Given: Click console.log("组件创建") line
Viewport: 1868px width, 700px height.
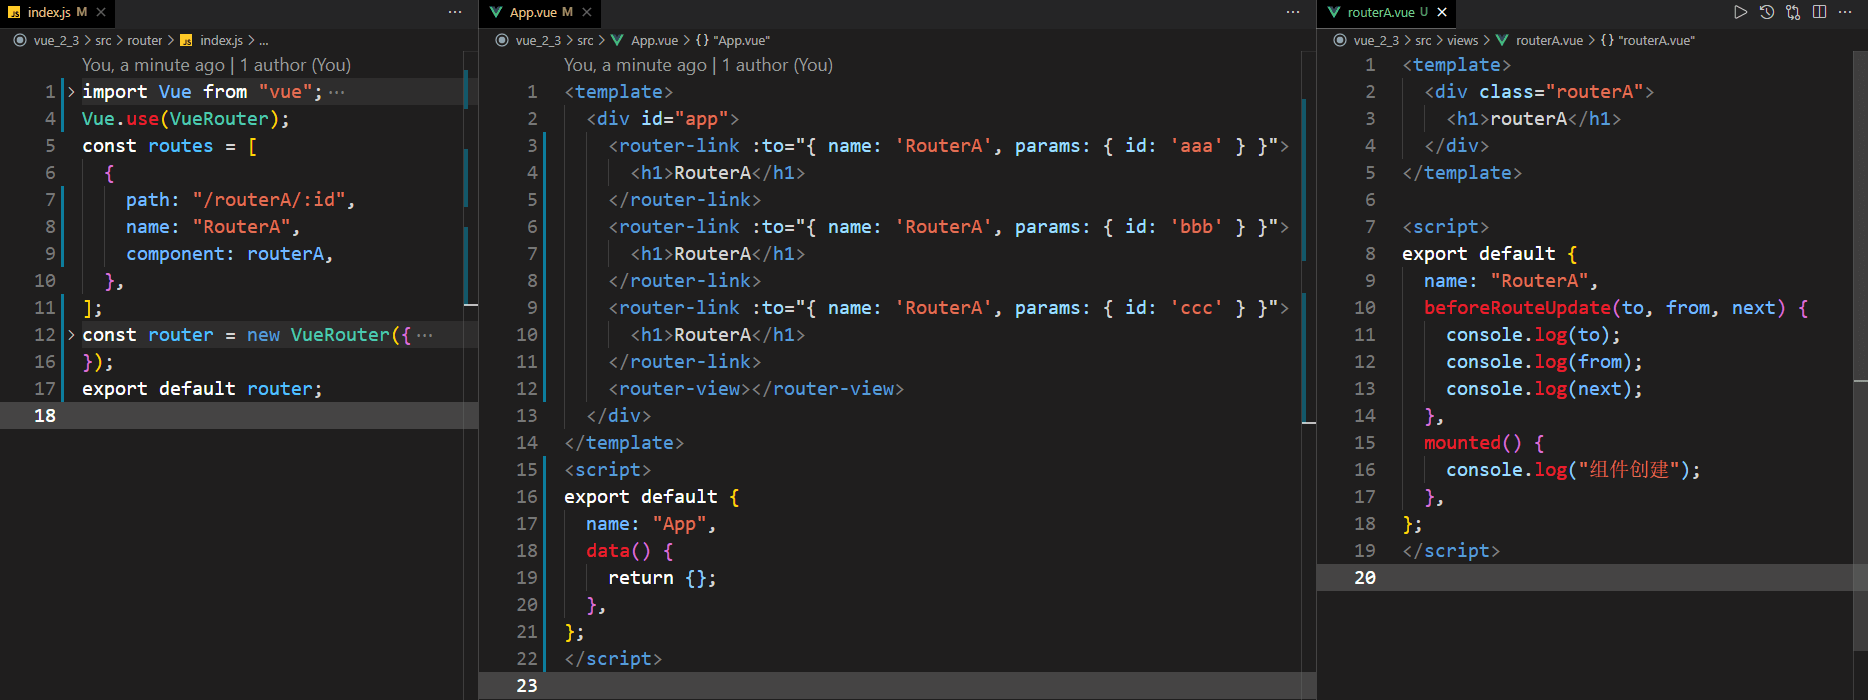Looking at the screenshot, I should (1573, 470).
